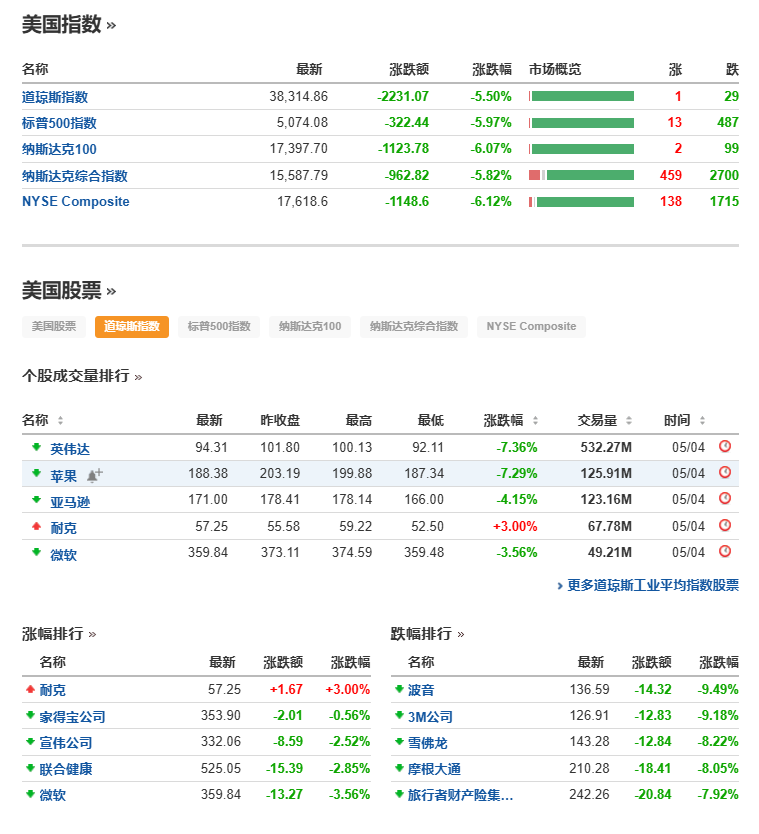
Task: Click the 时间 column header
Action: [676, 420]
